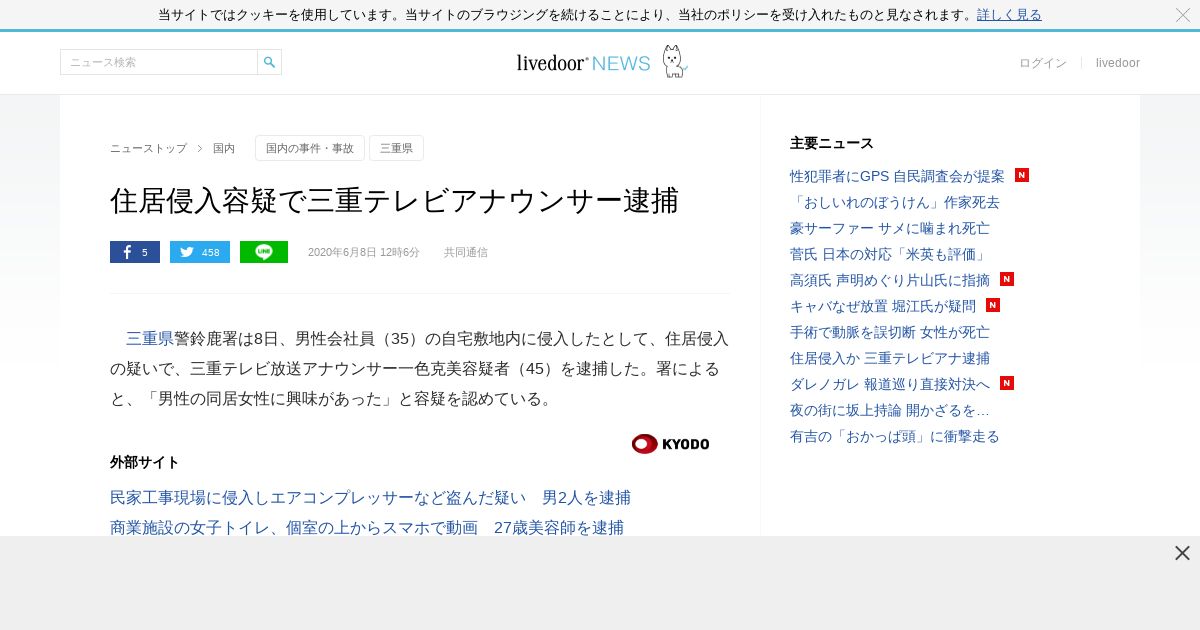
Task: Click the 主要ニュース heading
Action: coord(832,143)
